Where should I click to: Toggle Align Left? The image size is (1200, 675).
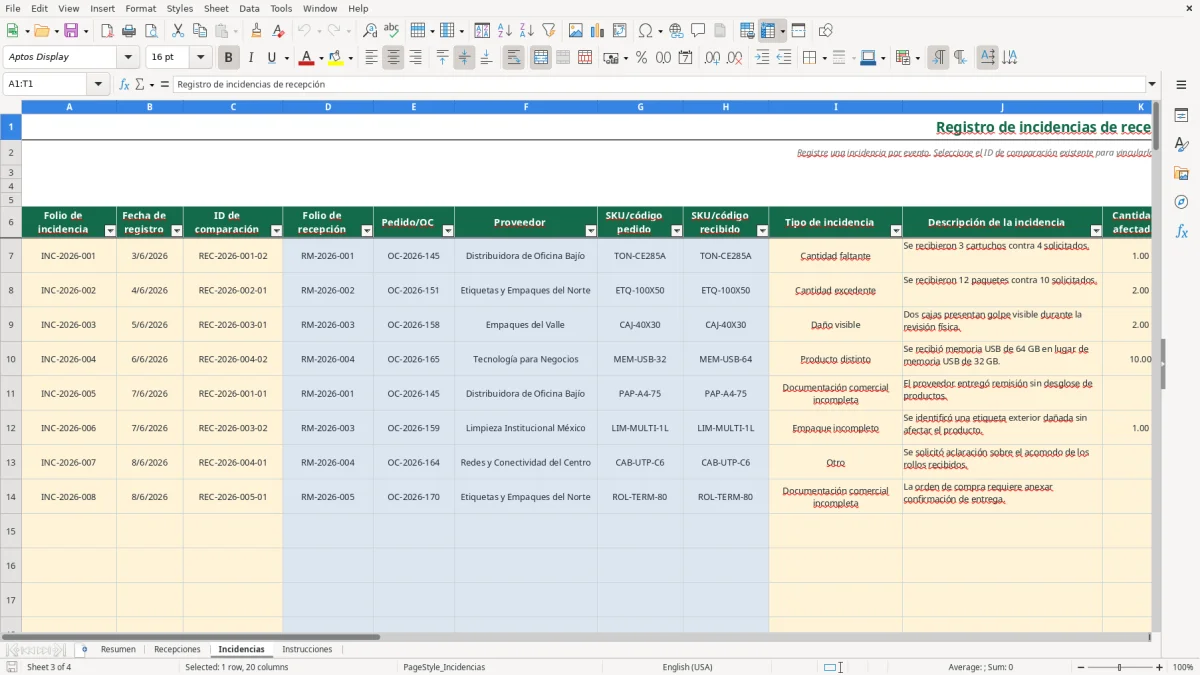point(371,58)
